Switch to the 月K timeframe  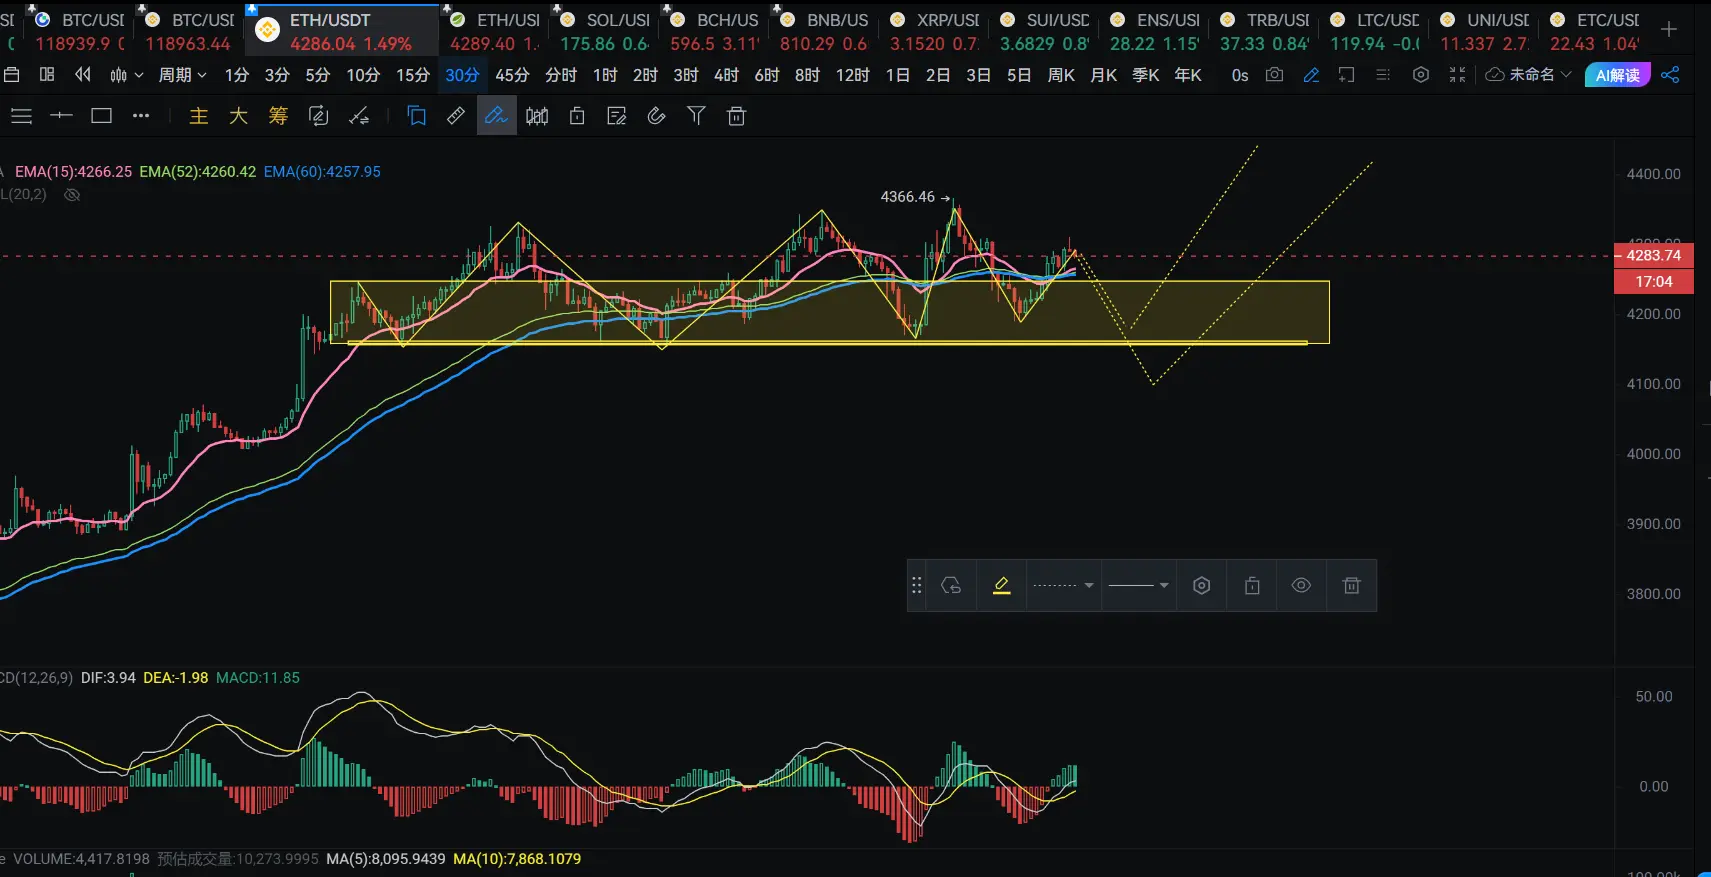(1103, 75)
